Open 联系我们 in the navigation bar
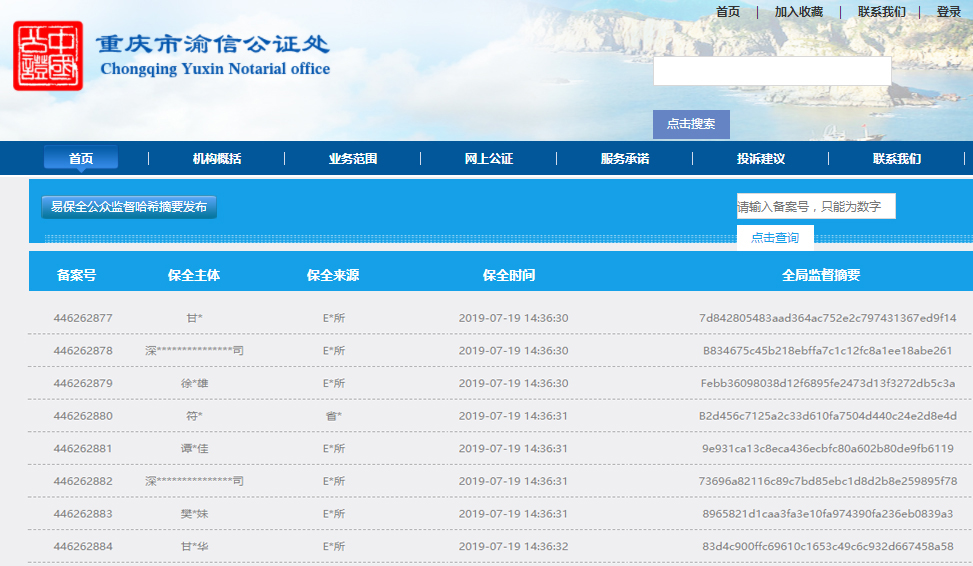This screenshot has height=566, width=973. pos(897,159)
